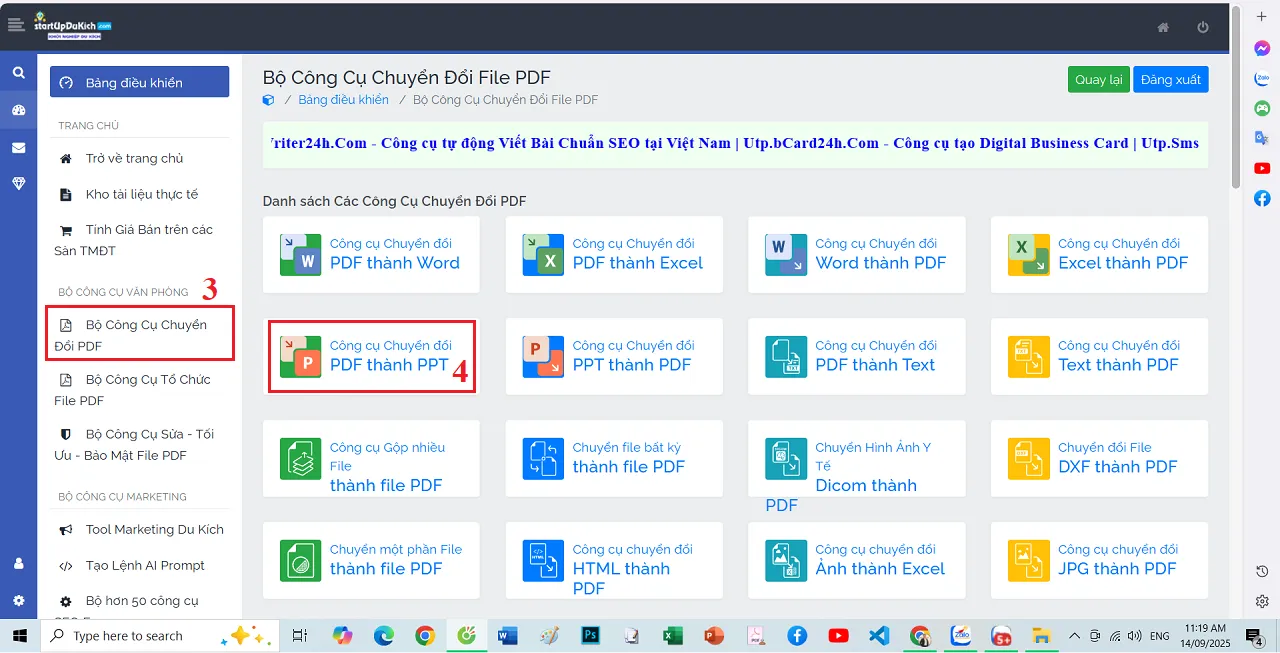1280x653 pixels.
Task: Open the Bảng điều khiển sidebar button
Action: [x=139, y=82]
